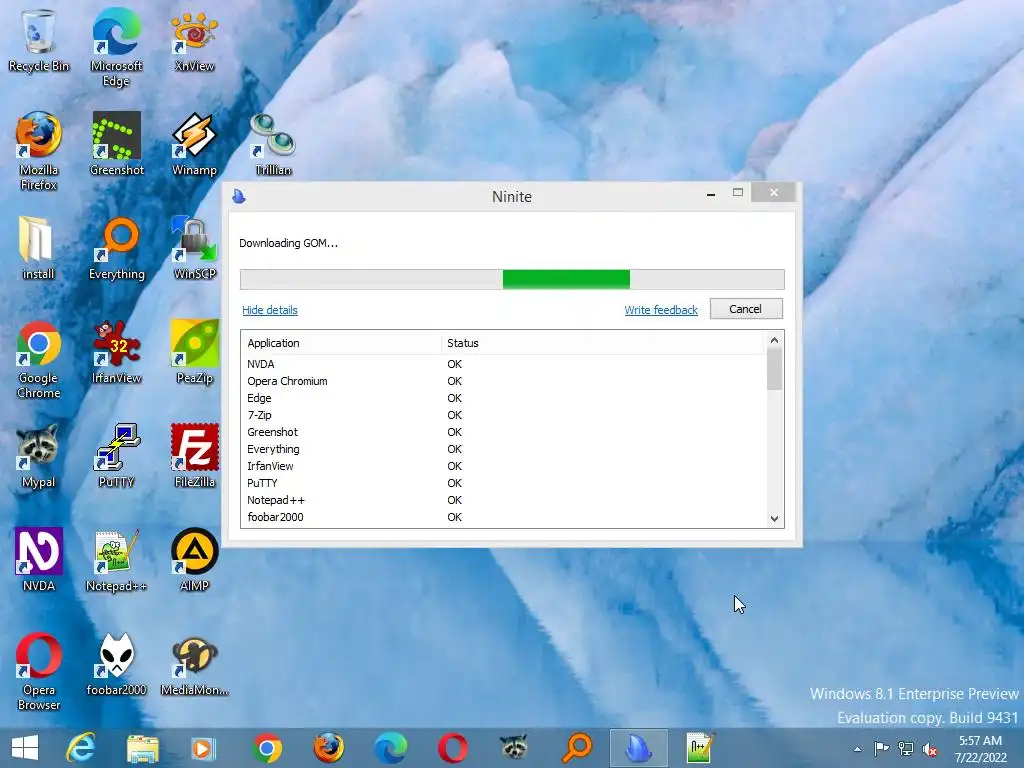This screenshot has height=768, width=1024.
Task: Open File Explorer from the taskbar
Action: (142, 748)
